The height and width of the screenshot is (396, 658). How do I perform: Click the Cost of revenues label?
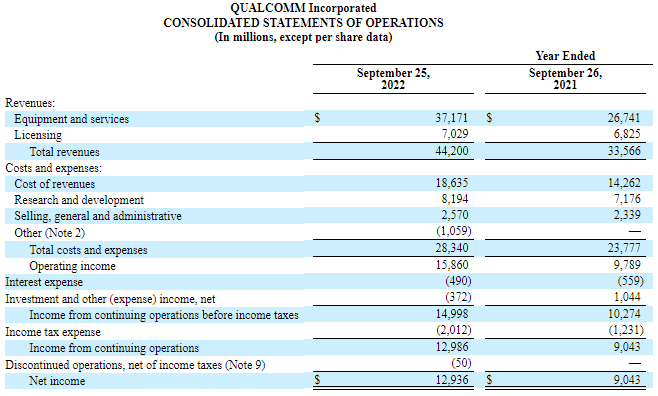coord(55,184)
